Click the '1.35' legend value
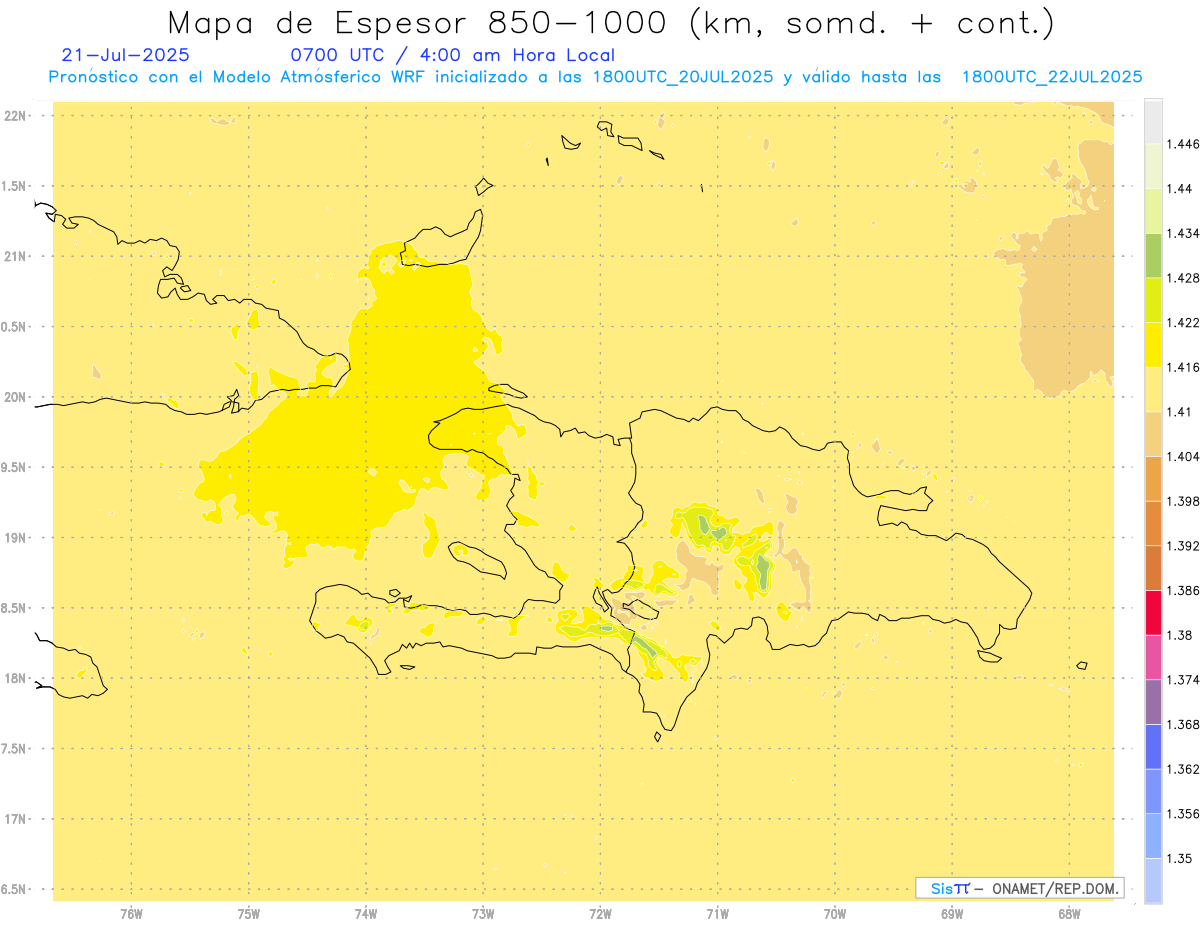 click(1179, 858)
